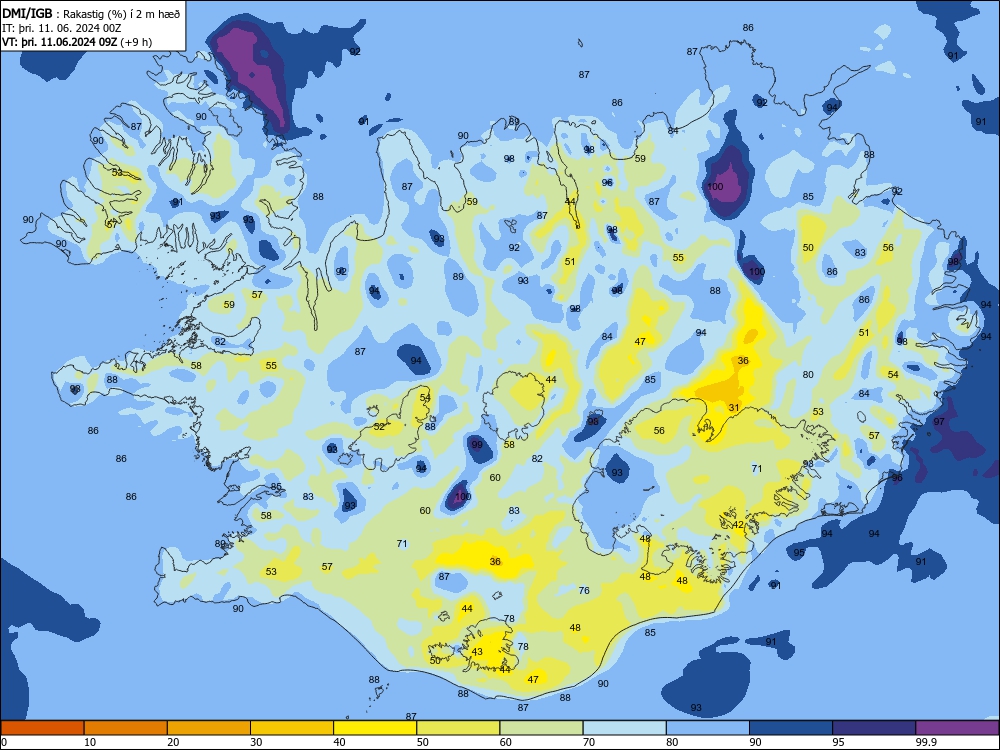Image resolution: width=1000 pixels, height=750 pixels.
Task: Click the 0–10 dark orange legend swatch
Action: click(x=42, y=728)
